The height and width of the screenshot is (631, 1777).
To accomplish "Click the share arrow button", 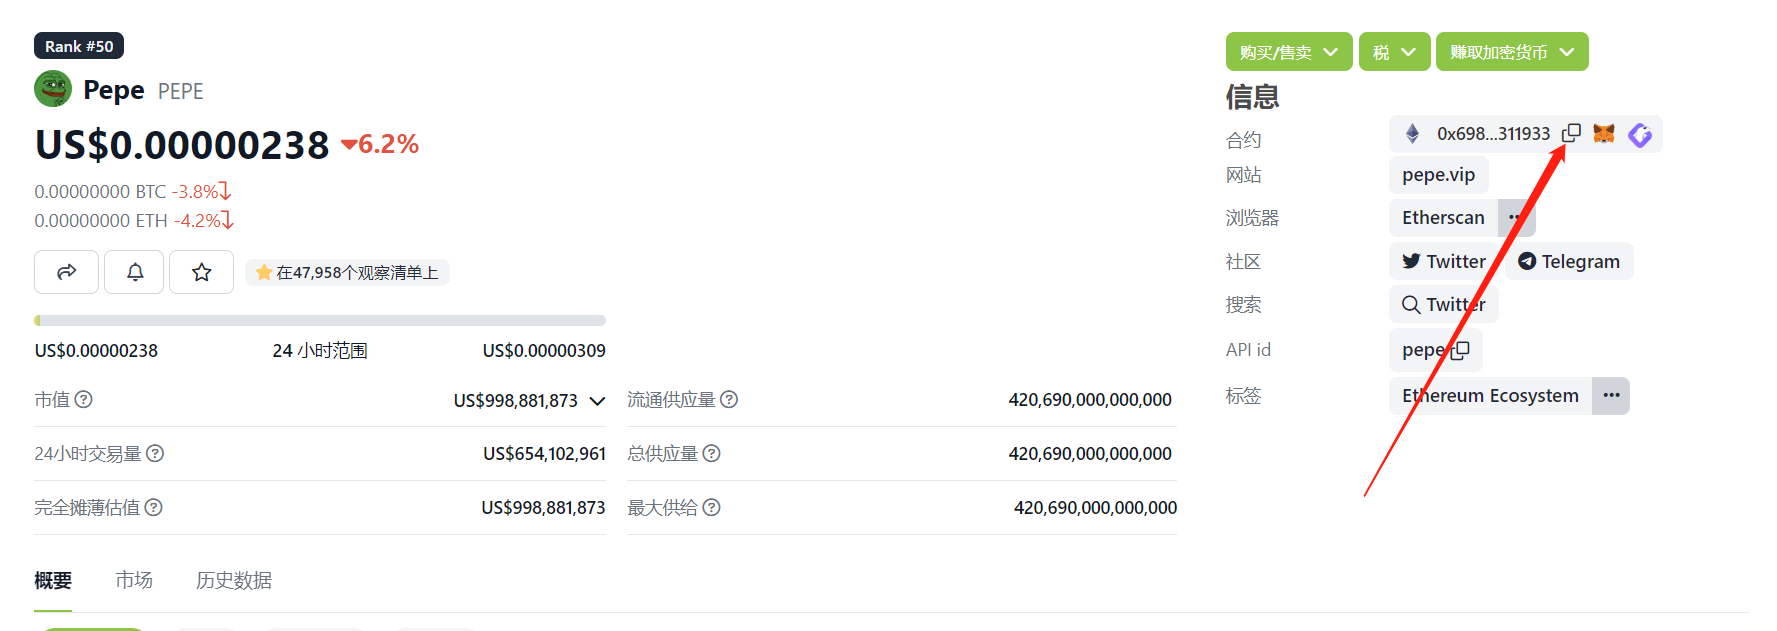I will pyautogui.click(x=66, y=272).
